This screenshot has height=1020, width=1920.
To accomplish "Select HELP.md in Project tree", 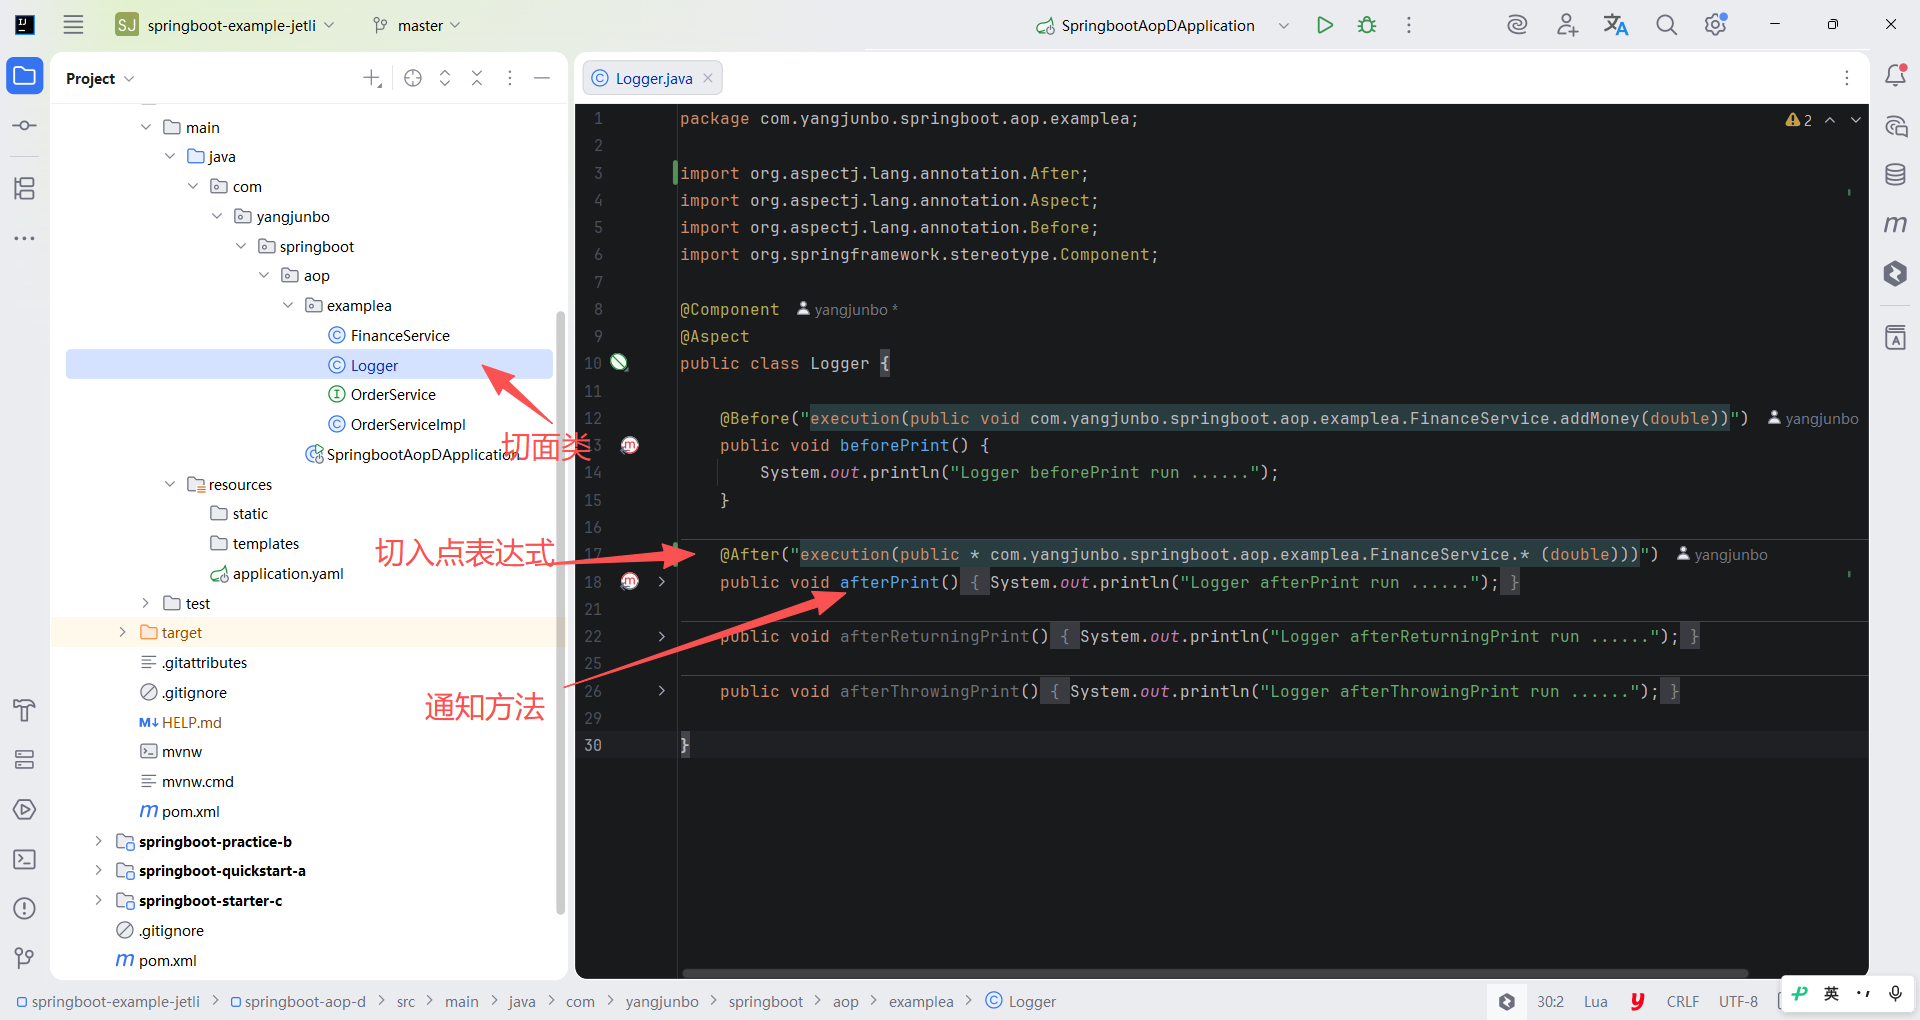I will [x=192, y=722].
